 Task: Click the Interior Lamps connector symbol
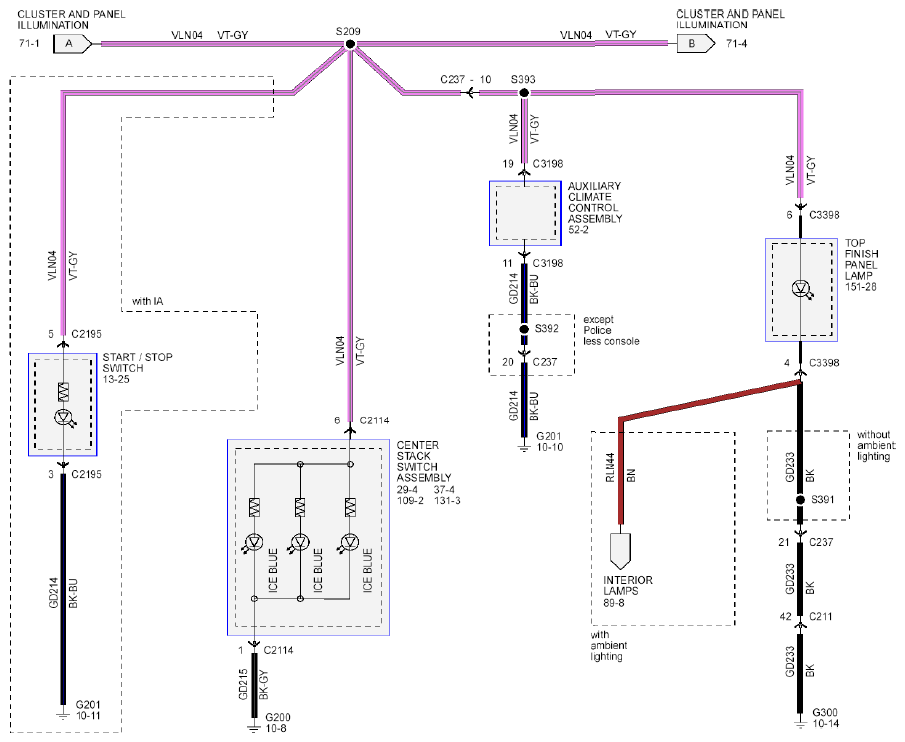[x=620, y=550]
